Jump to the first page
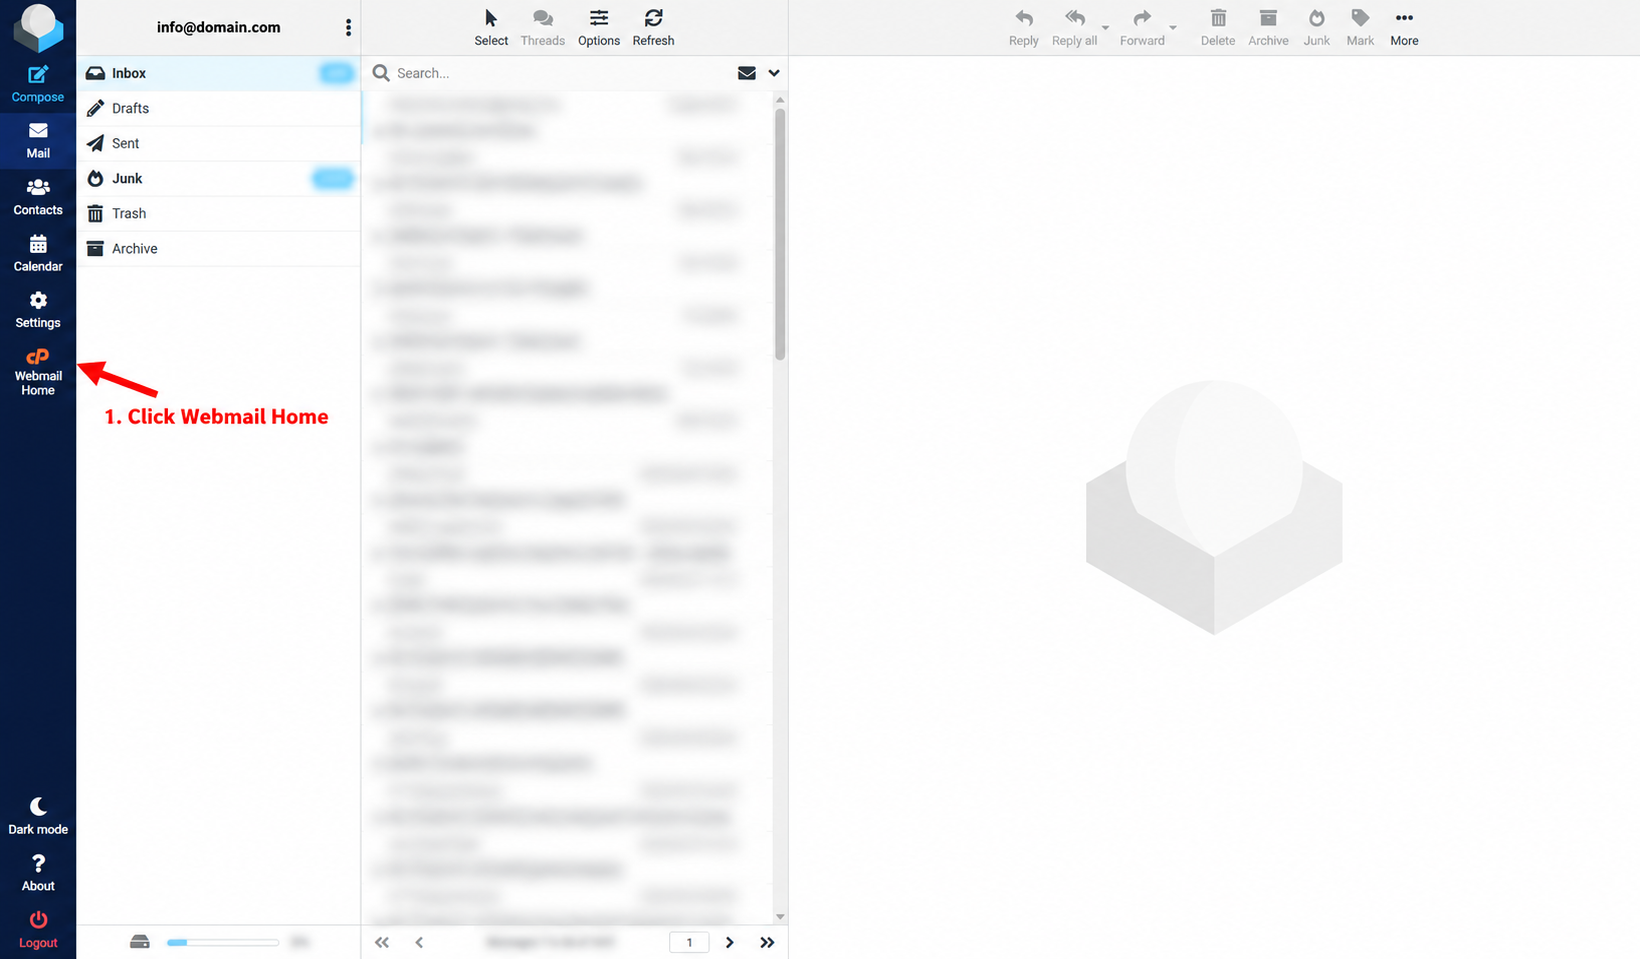 pyautogui.click(x=382, y=942)
